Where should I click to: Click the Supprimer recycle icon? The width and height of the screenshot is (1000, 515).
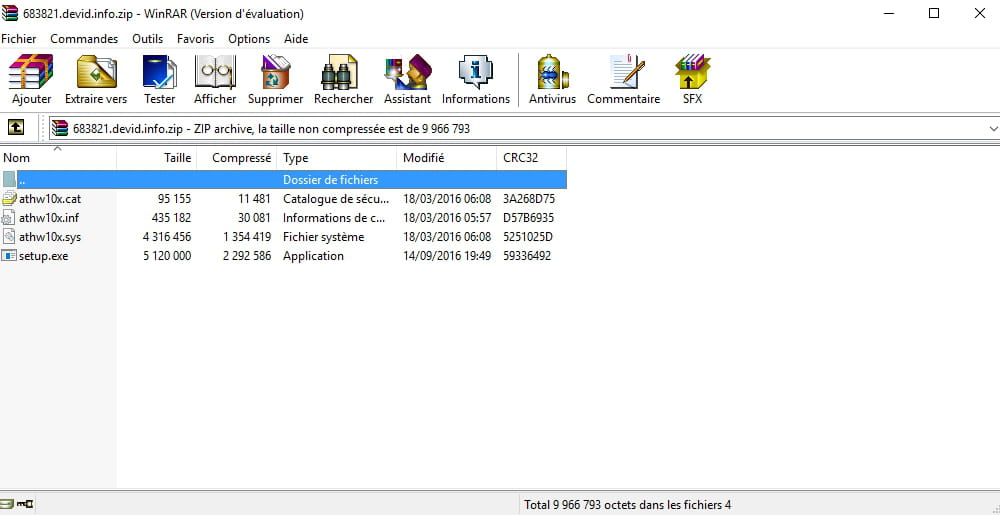pyautogui.click(x=276, y=71)
